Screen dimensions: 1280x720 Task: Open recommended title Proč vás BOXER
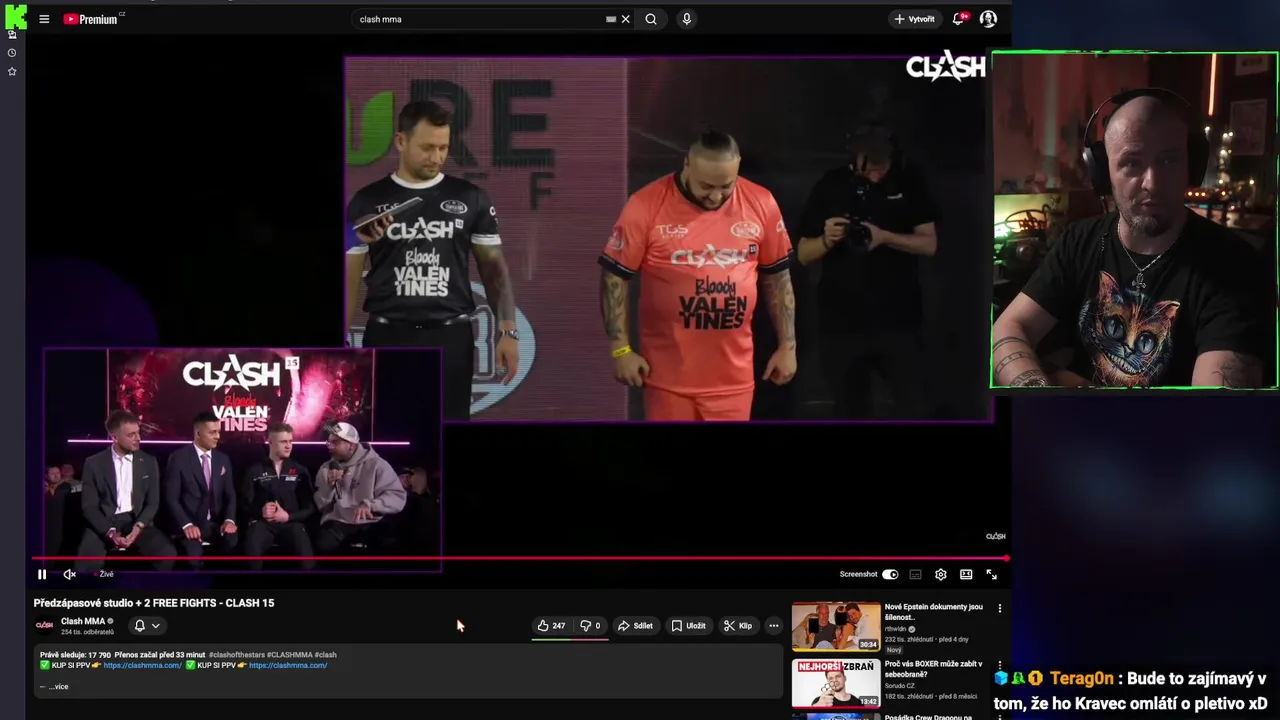pyautogui.click(x=933, y=669)
